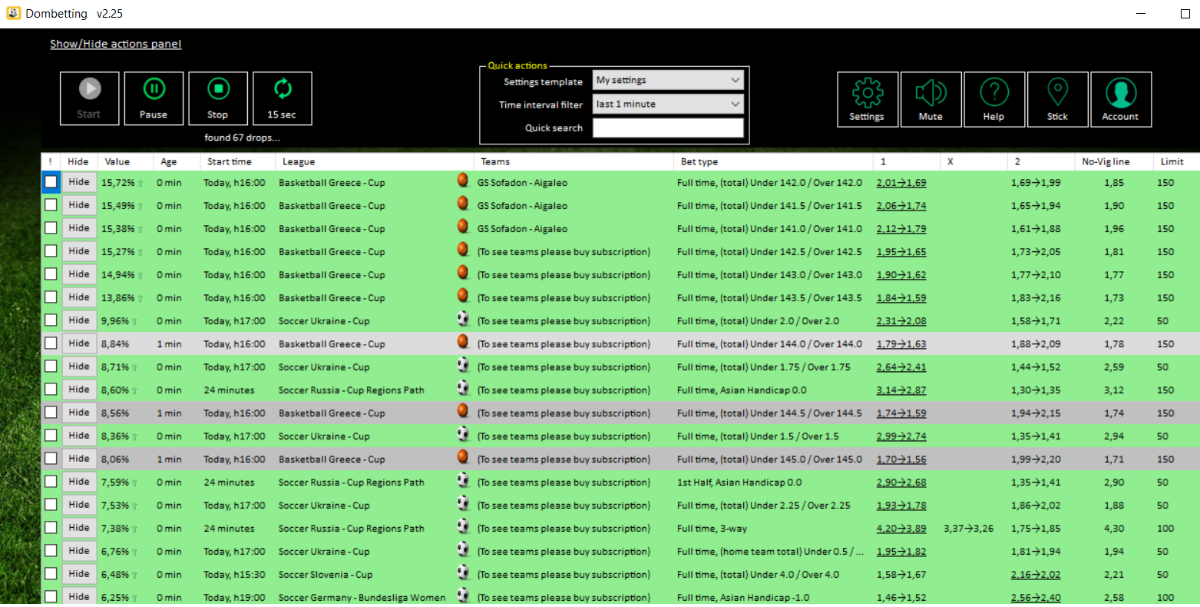This screenshot has height=607, width=1200.
Task: Select the checkbox for the 7,38% row
Action: (50, 527)
